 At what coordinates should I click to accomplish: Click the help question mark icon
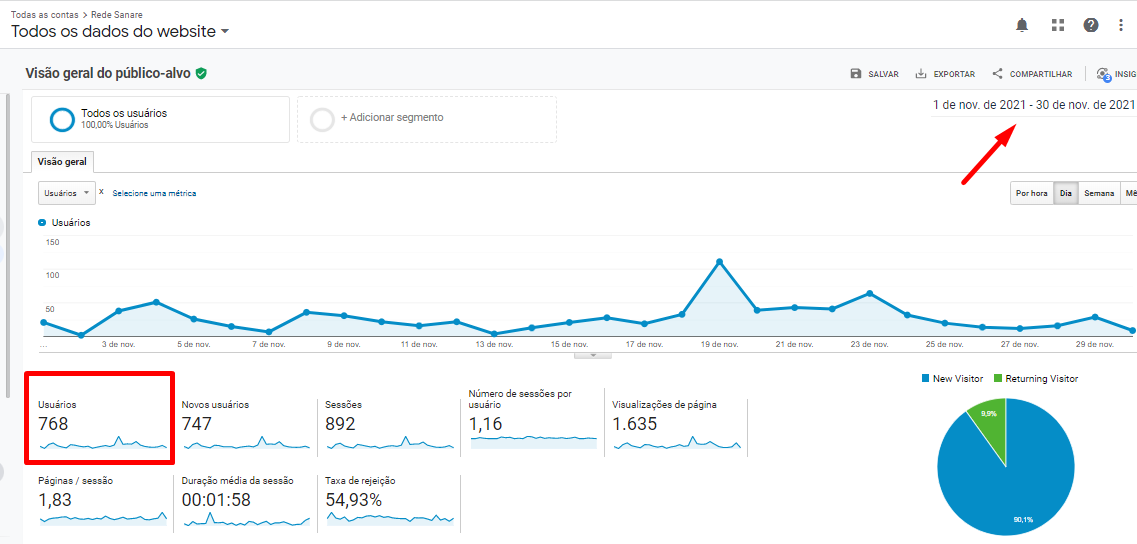[1091, 25]
